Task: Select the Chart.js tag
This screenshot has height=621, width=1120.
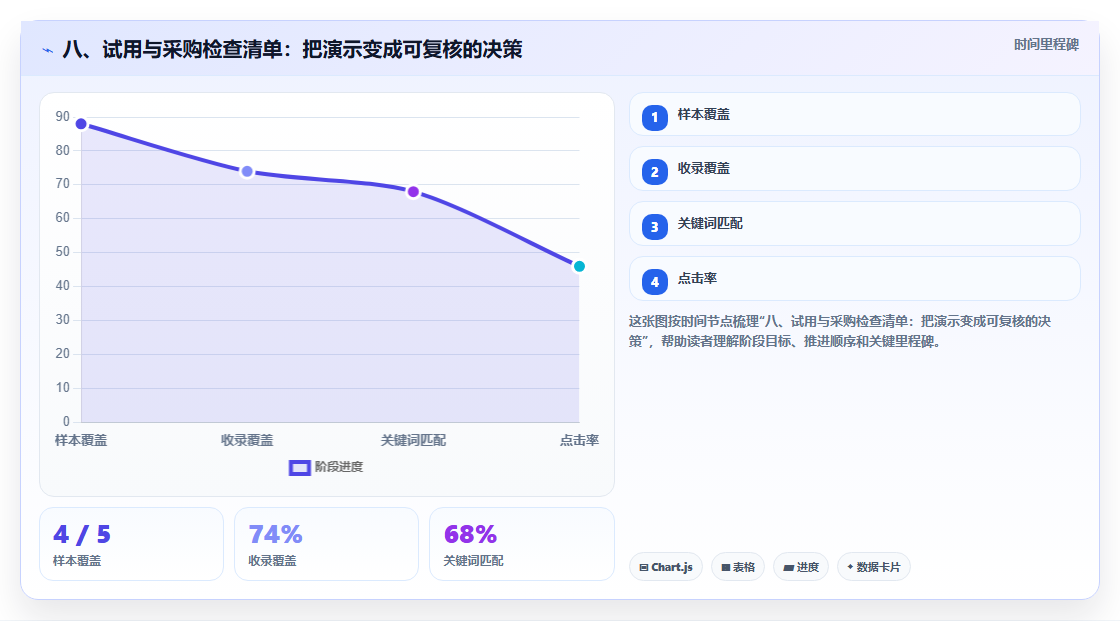Action: (666, 567)
